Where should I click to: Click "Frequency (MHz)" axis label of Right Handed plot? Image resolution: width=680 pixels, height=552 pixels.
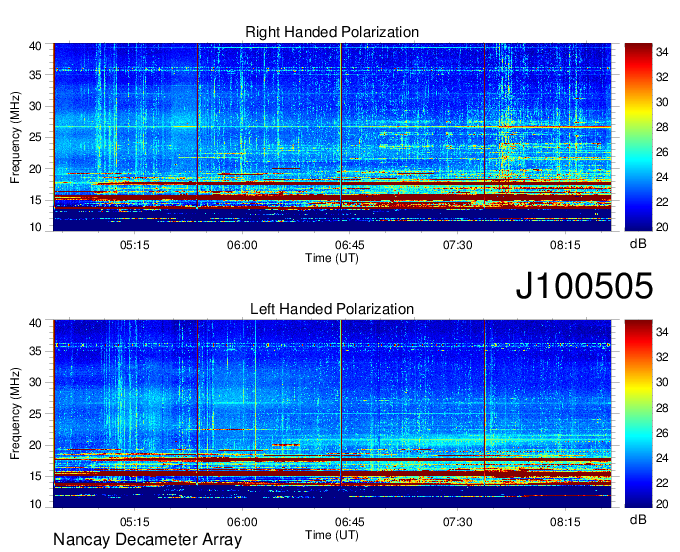click(x=15, y=137)
